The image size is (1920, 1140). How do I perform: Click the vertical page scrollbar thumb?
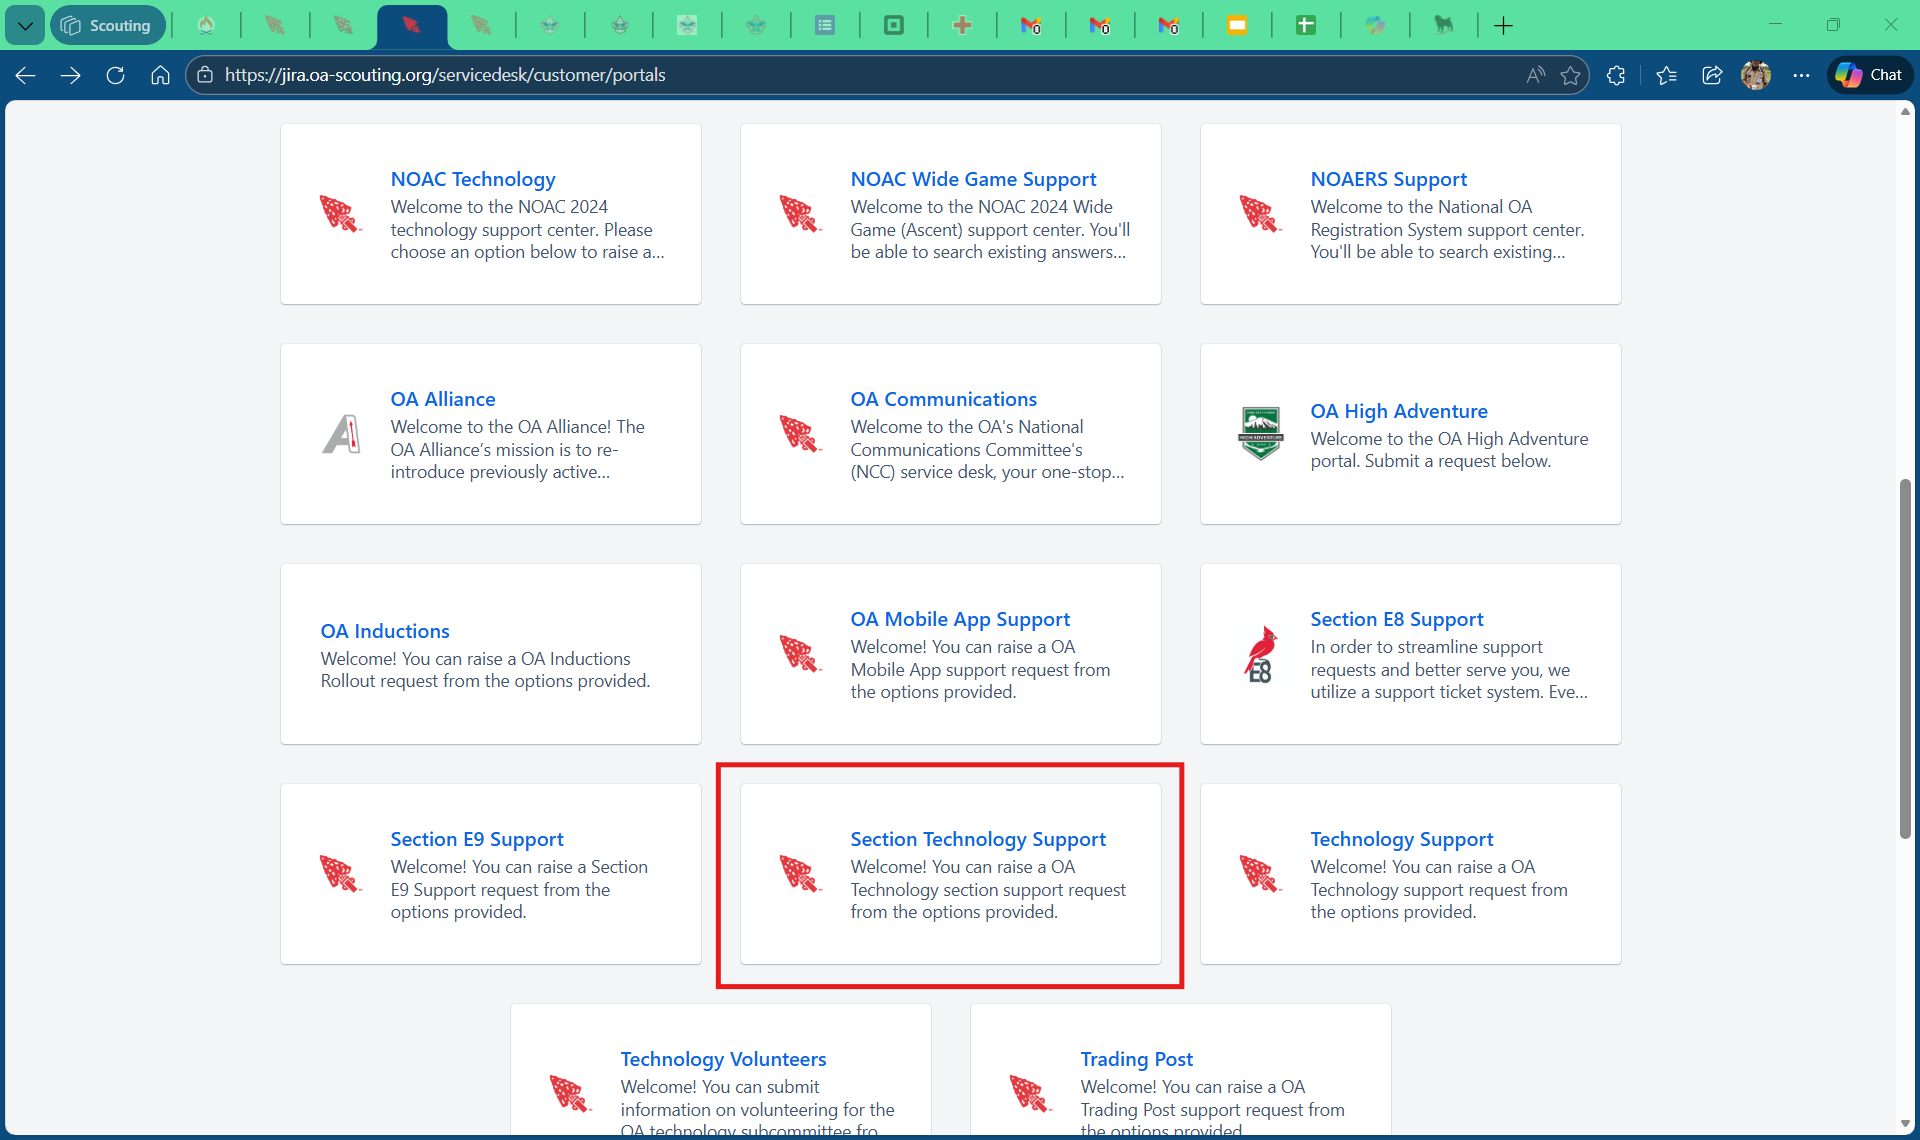1905,660
